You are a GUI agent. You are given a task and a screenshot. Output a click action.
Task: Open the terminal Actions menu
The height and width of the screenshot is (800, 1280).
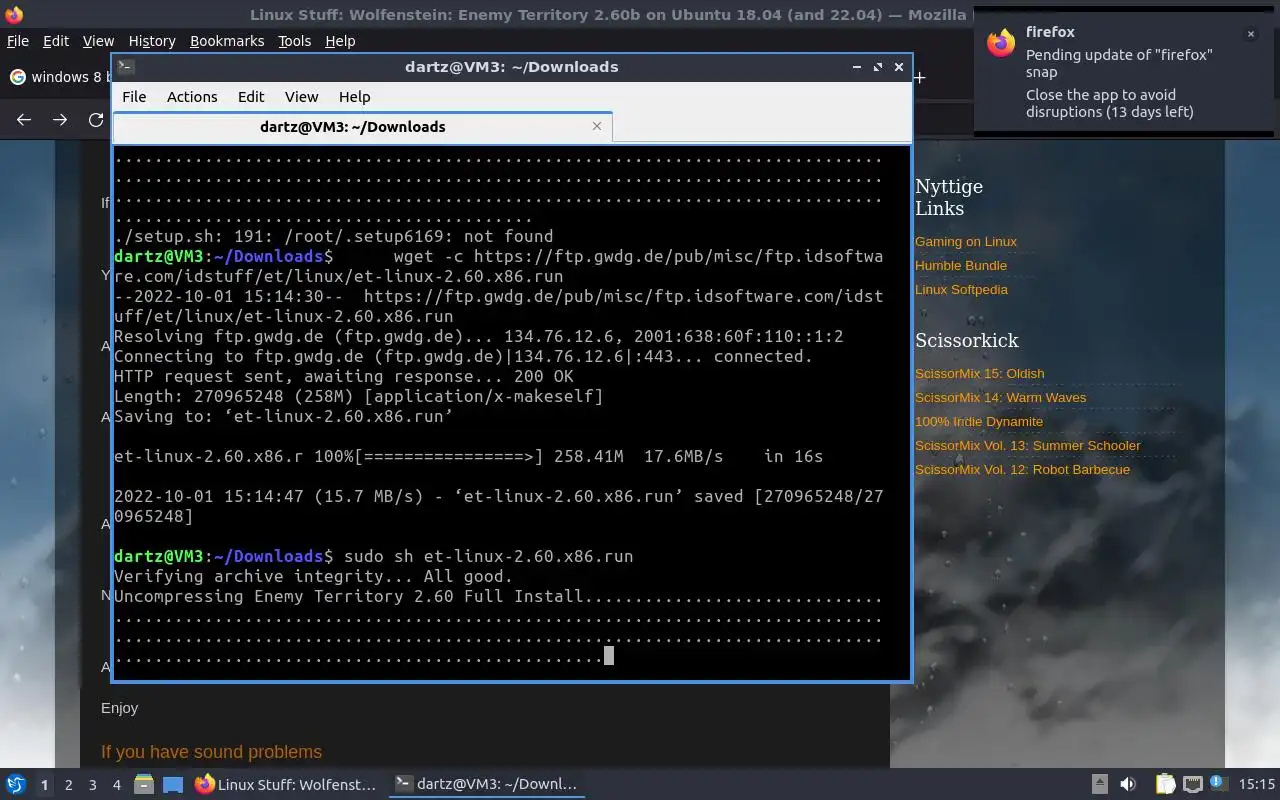192,97
